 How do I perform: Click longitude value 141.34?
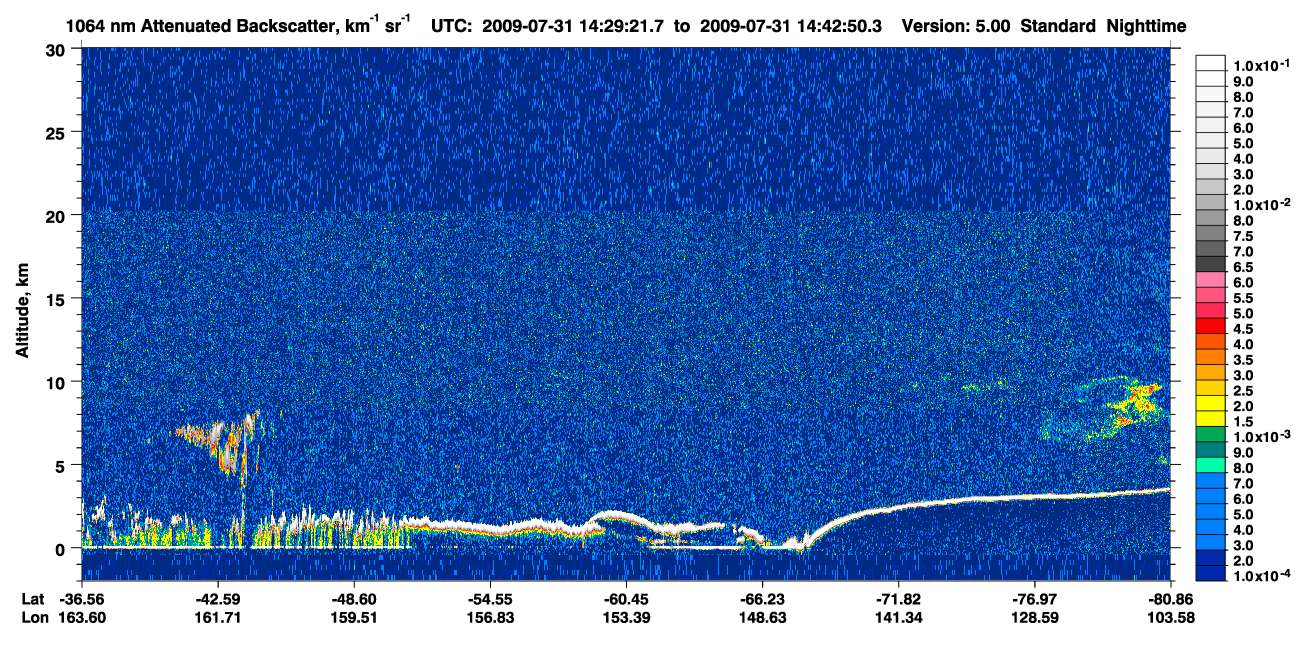point(899,617)
